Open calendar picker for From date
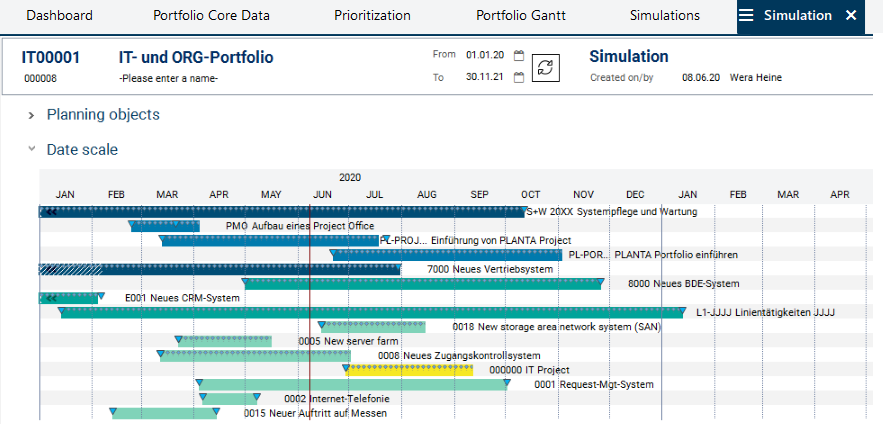883x424 pixels. click(519, 55)
